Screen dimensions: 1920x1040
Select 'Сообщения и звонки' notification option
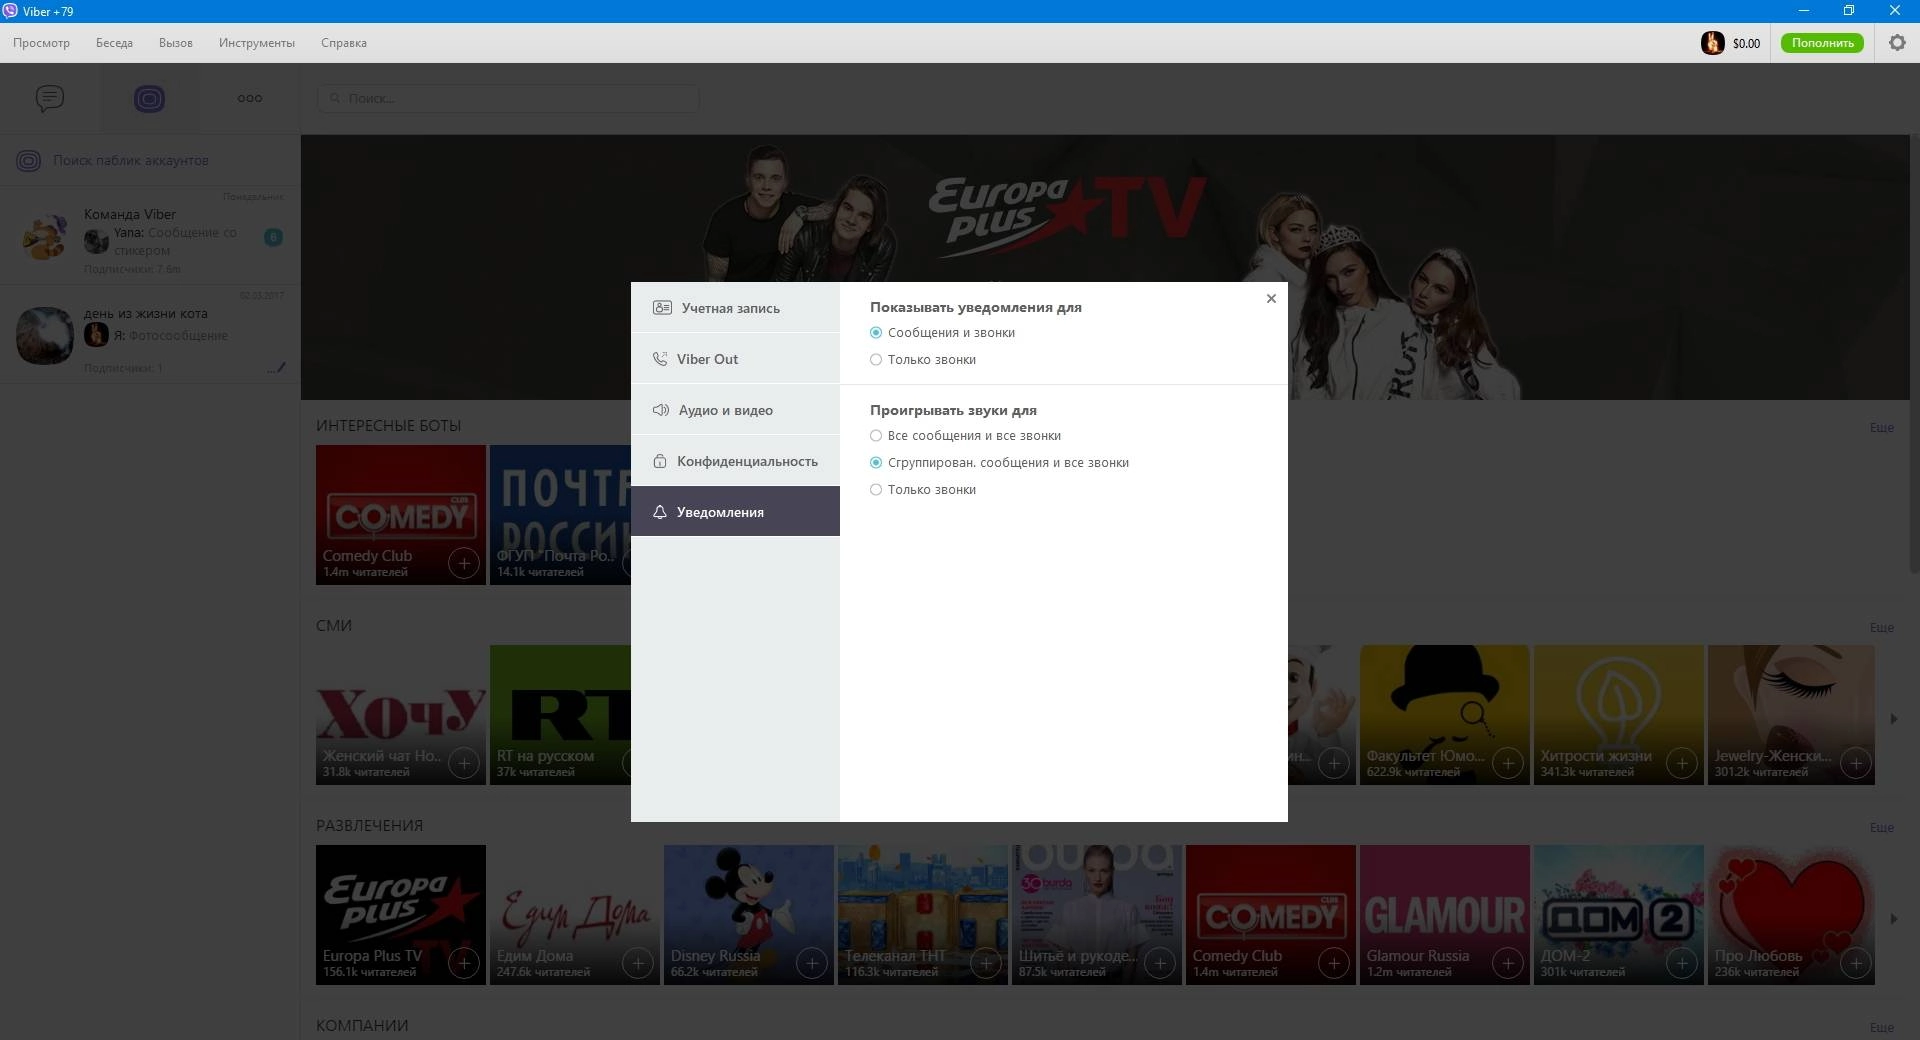(876, 333)
